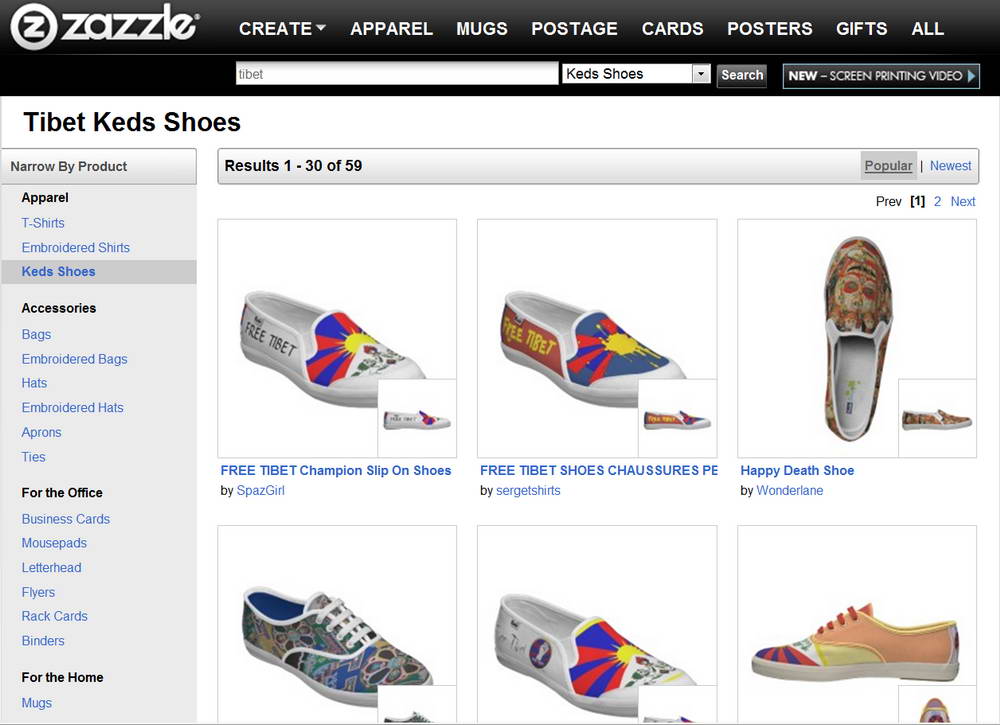1000x725 pixels.
Task: Expand the Keds Shoes category dropdown
Action: (x=701, y=74)
